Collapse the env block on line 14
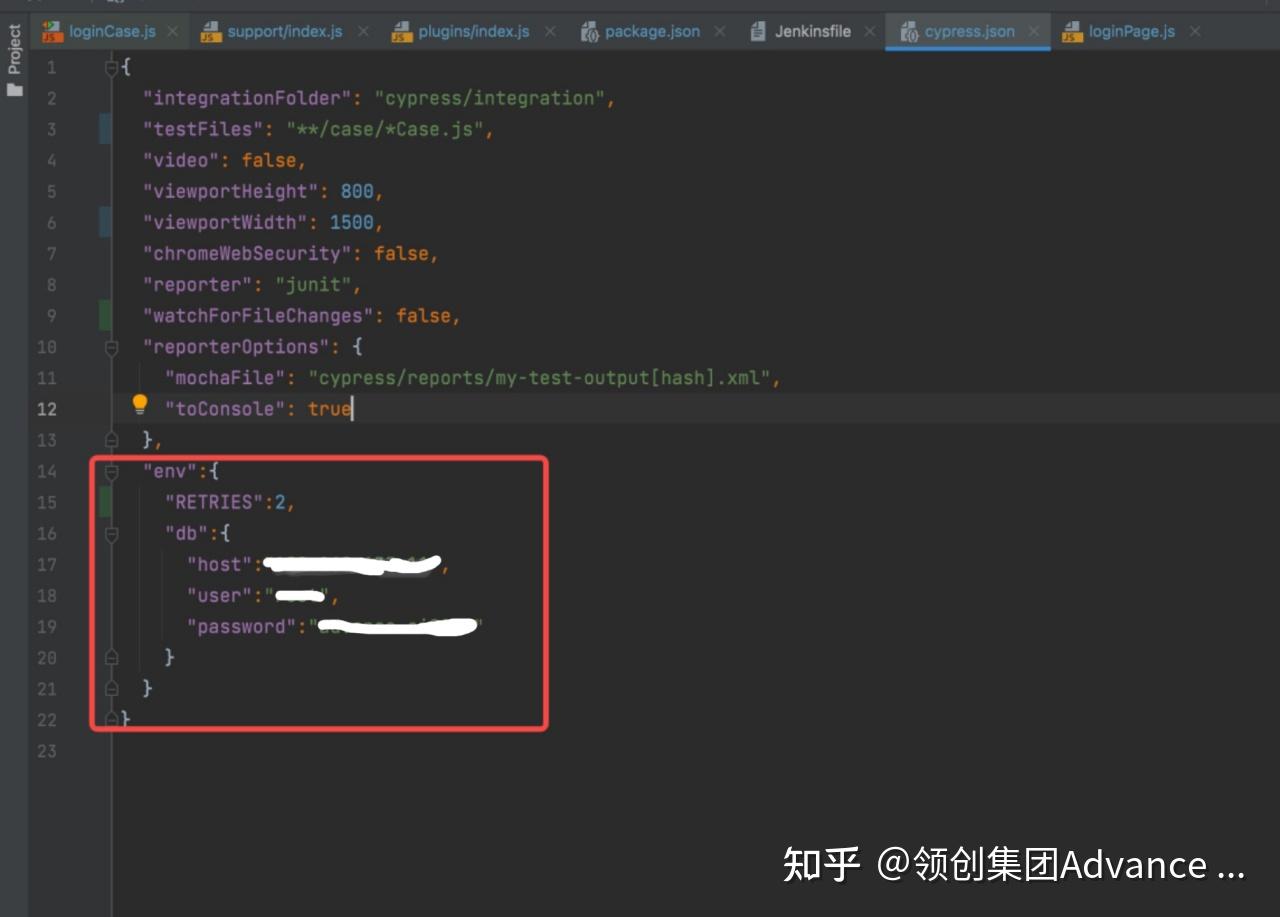 112,471
